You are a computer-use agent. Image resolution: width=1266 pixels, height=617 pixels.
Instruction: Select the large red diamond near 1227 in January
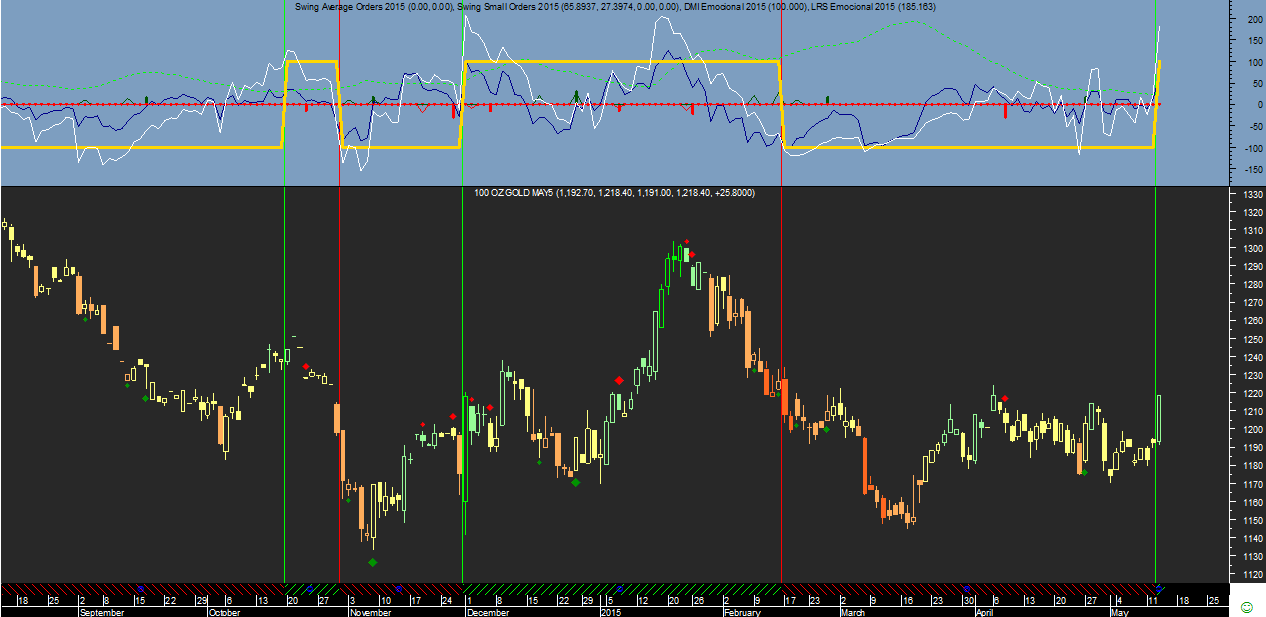(620, 380)
